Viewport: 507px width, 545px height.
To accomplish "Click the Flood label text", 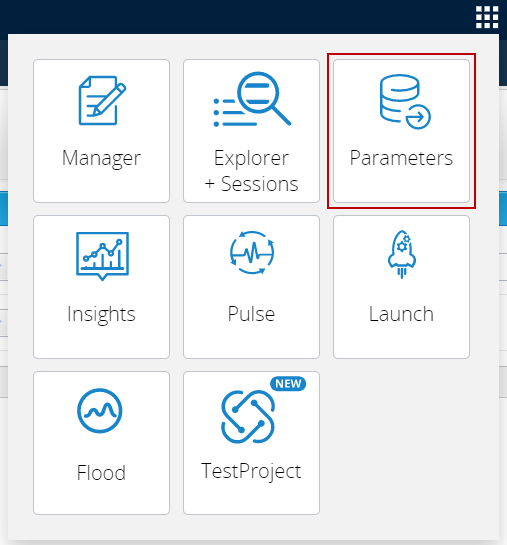I will tap(101, 473).
